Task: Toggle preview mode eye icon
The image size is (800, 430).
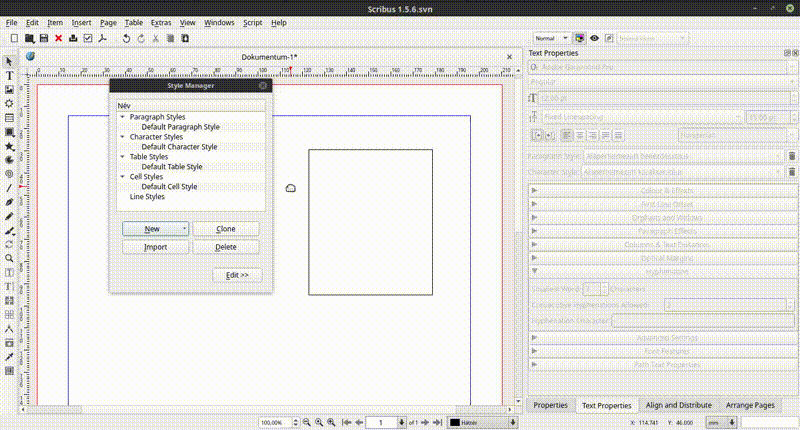Action: point(594,38)
